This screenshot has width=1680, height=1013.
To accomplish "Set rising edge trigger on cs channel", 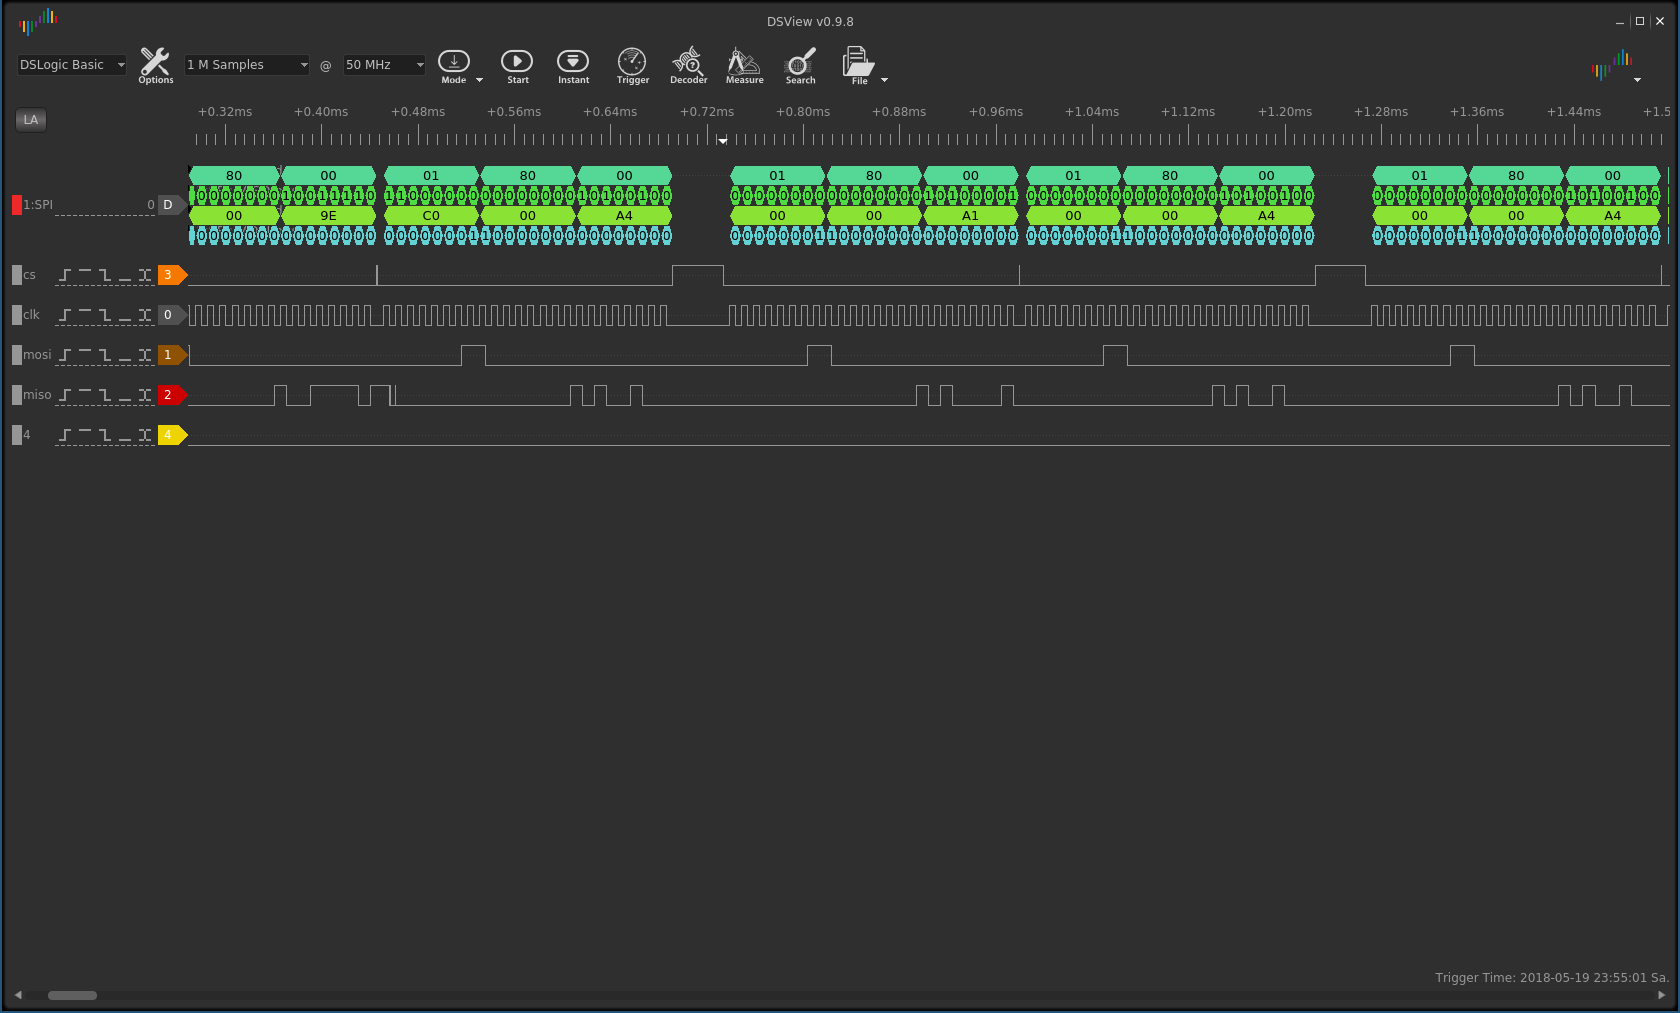I will [x=65, y=275].
